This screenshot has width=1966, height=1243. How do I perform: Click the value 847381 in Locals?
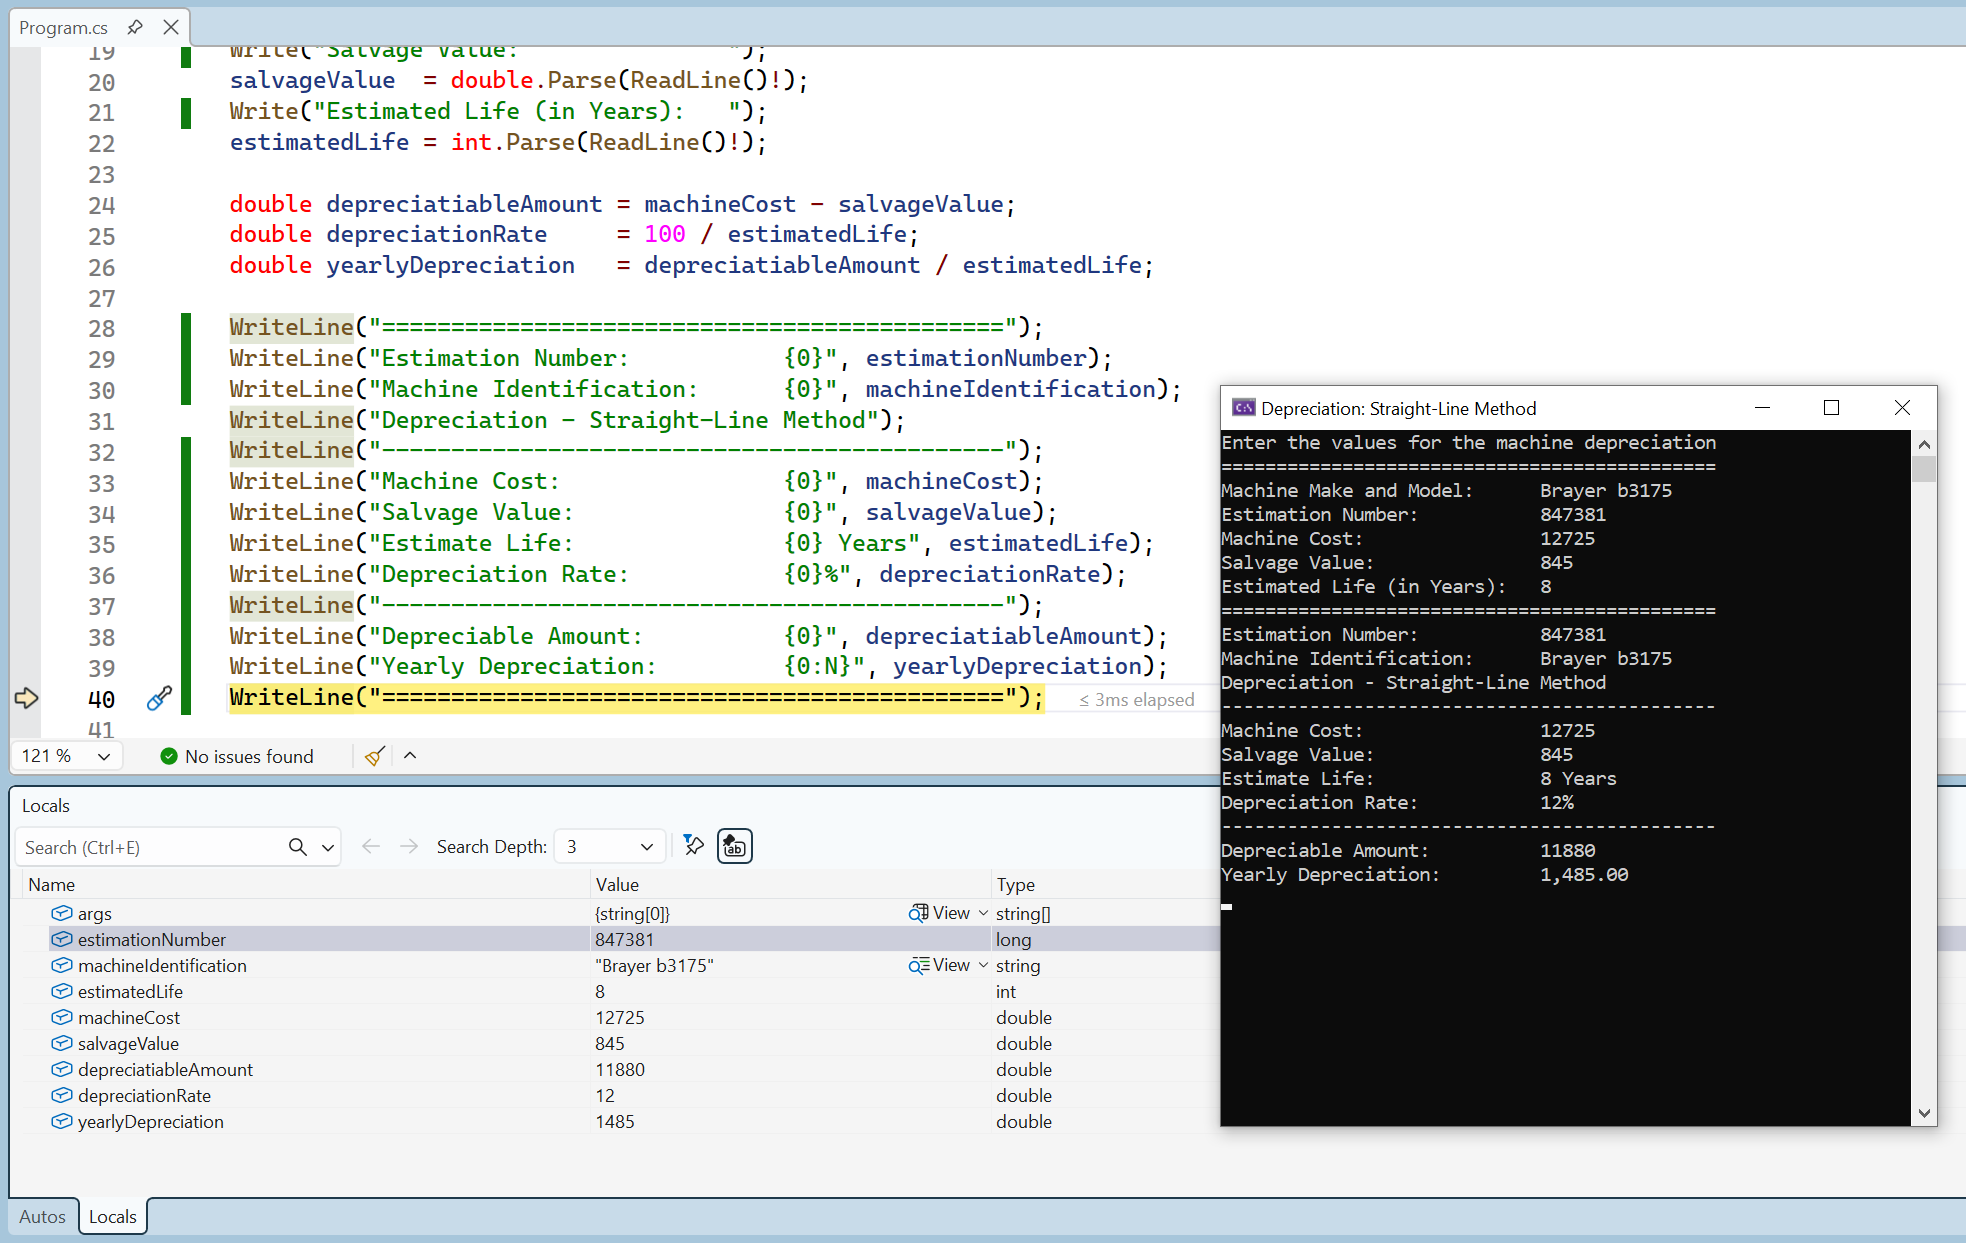pos(624,939)
